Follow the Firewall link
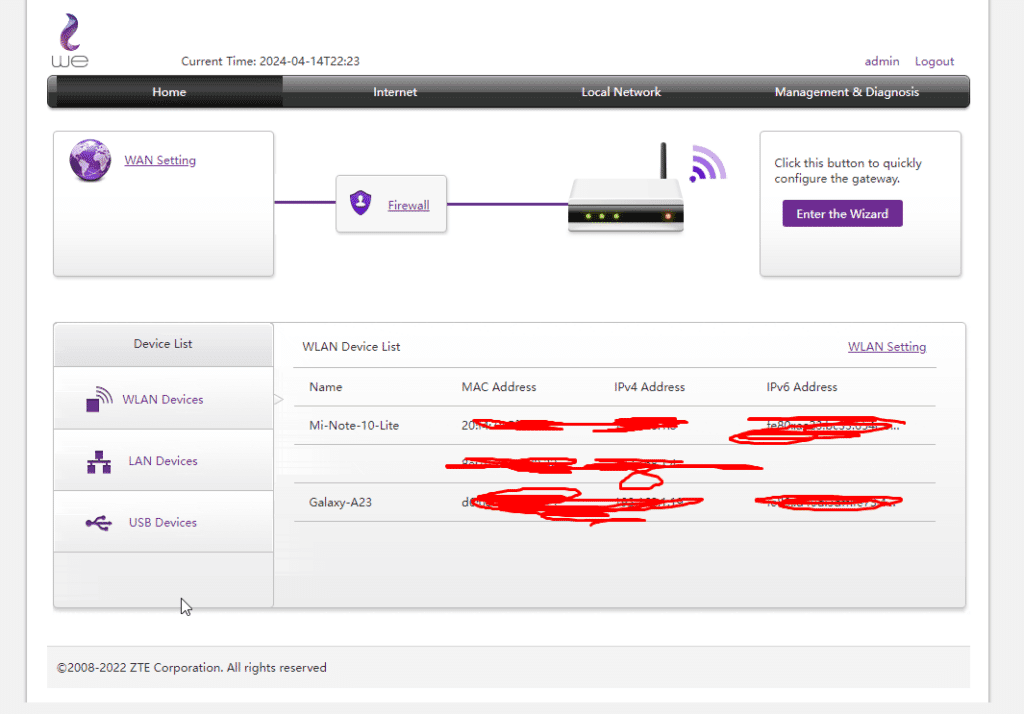The width and height of the screenshot is (1024, 714). (408, 205)
